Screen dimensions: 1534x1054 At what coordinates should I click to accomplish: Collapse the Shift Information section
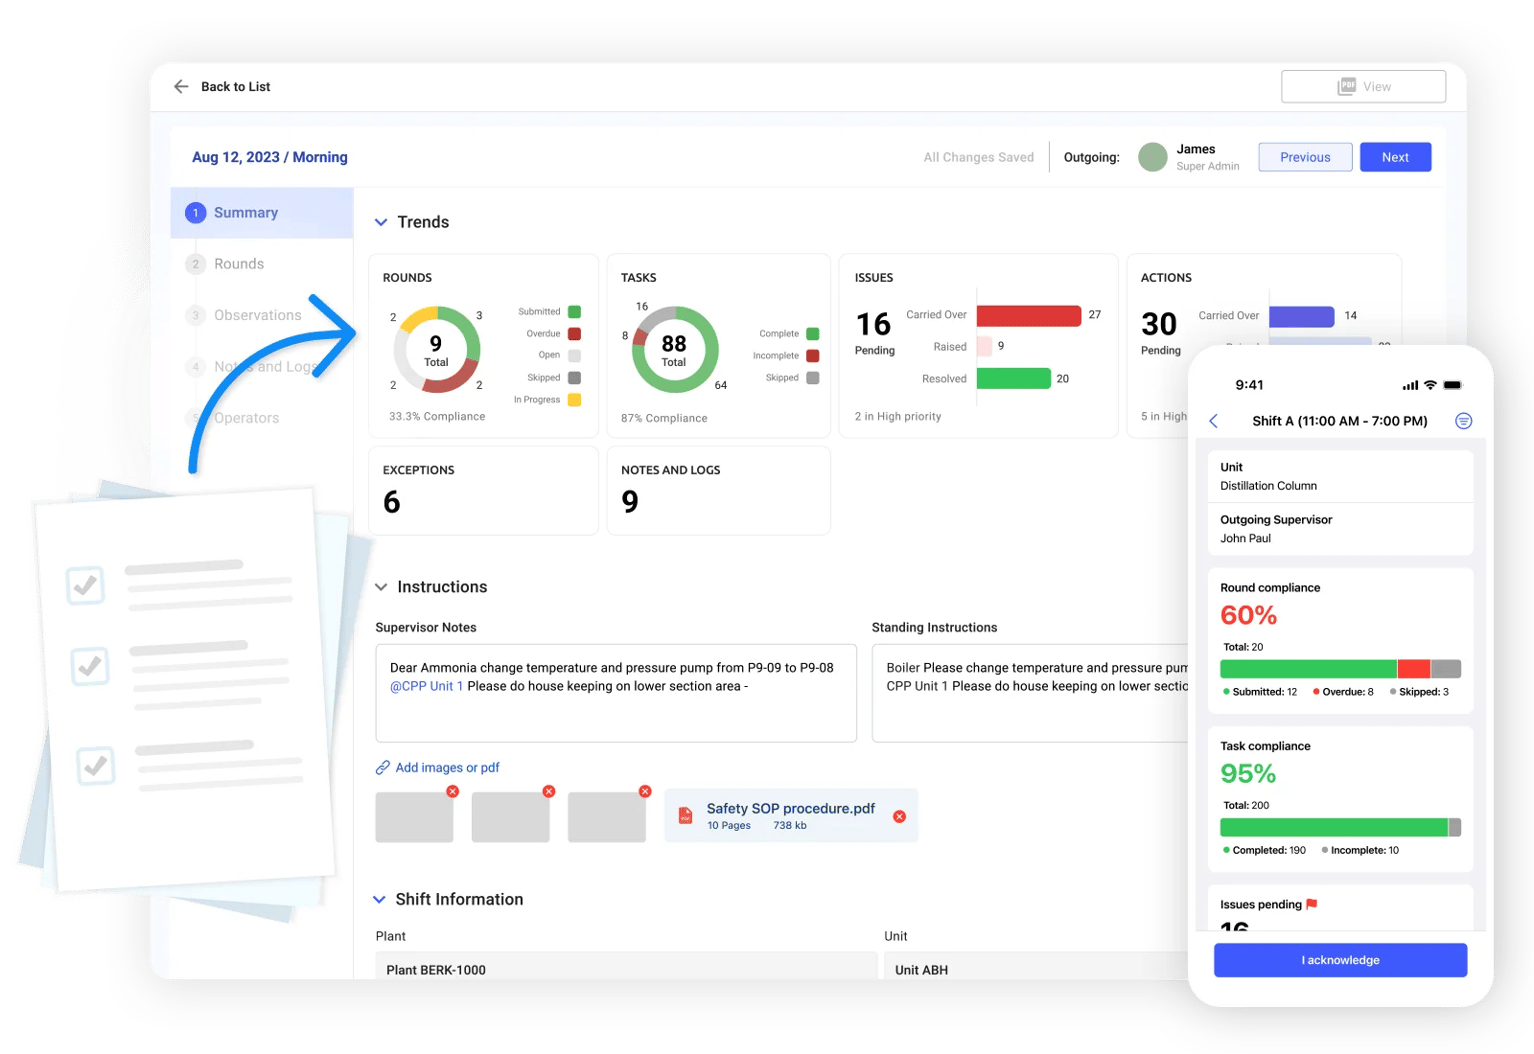point(380,900)
